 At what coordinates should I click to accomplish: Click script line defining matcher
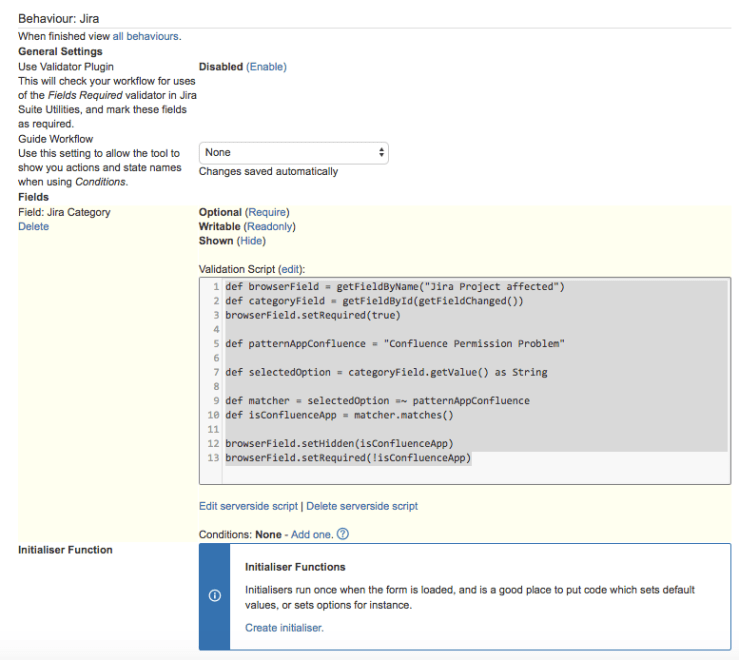tap(377, 401)
